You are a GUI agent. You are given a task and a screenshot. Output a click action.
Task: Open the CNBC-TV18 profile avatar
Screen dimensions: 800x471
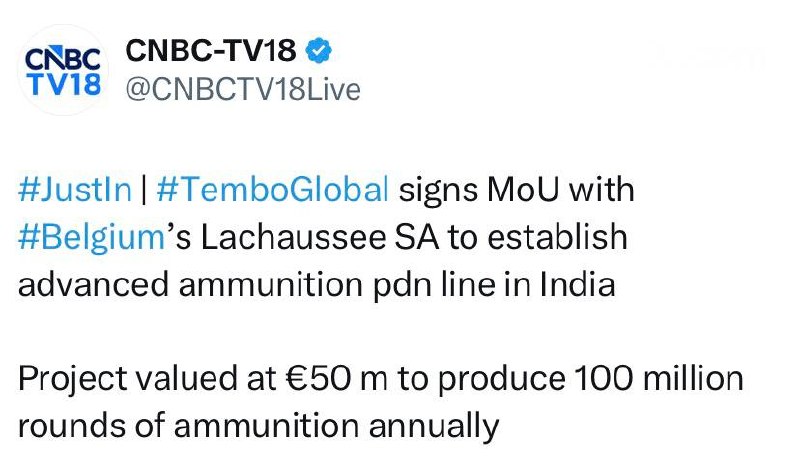coord(63,70)
